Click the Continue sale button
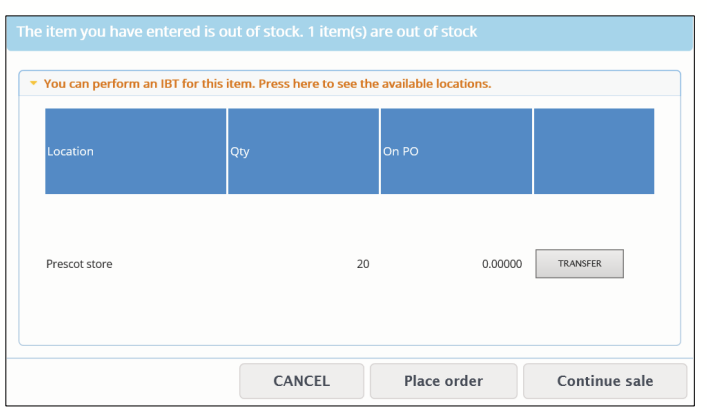This screenshot has height=410, width=707. coord(605,381)
